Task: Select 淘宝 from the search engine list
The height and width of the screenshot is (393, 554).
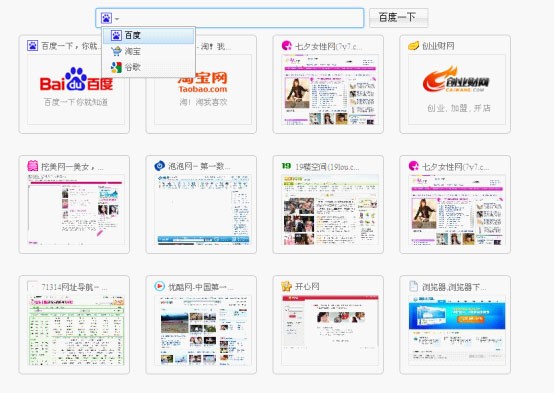Action: pyautogui.click(x=148, y=51)
